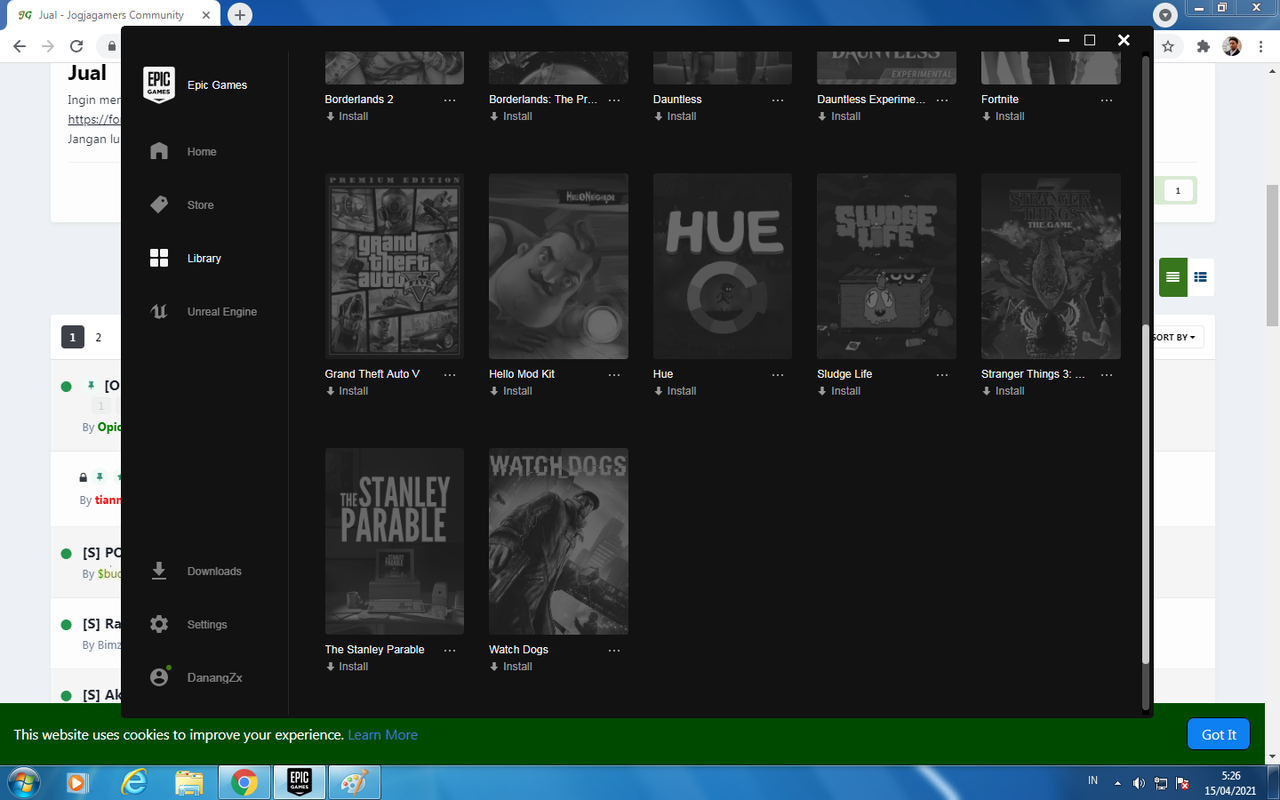1280x800 pixels.
Task: Click the volume speaker tray icon
Action: pyautogui.click(x=1139, y=782)
